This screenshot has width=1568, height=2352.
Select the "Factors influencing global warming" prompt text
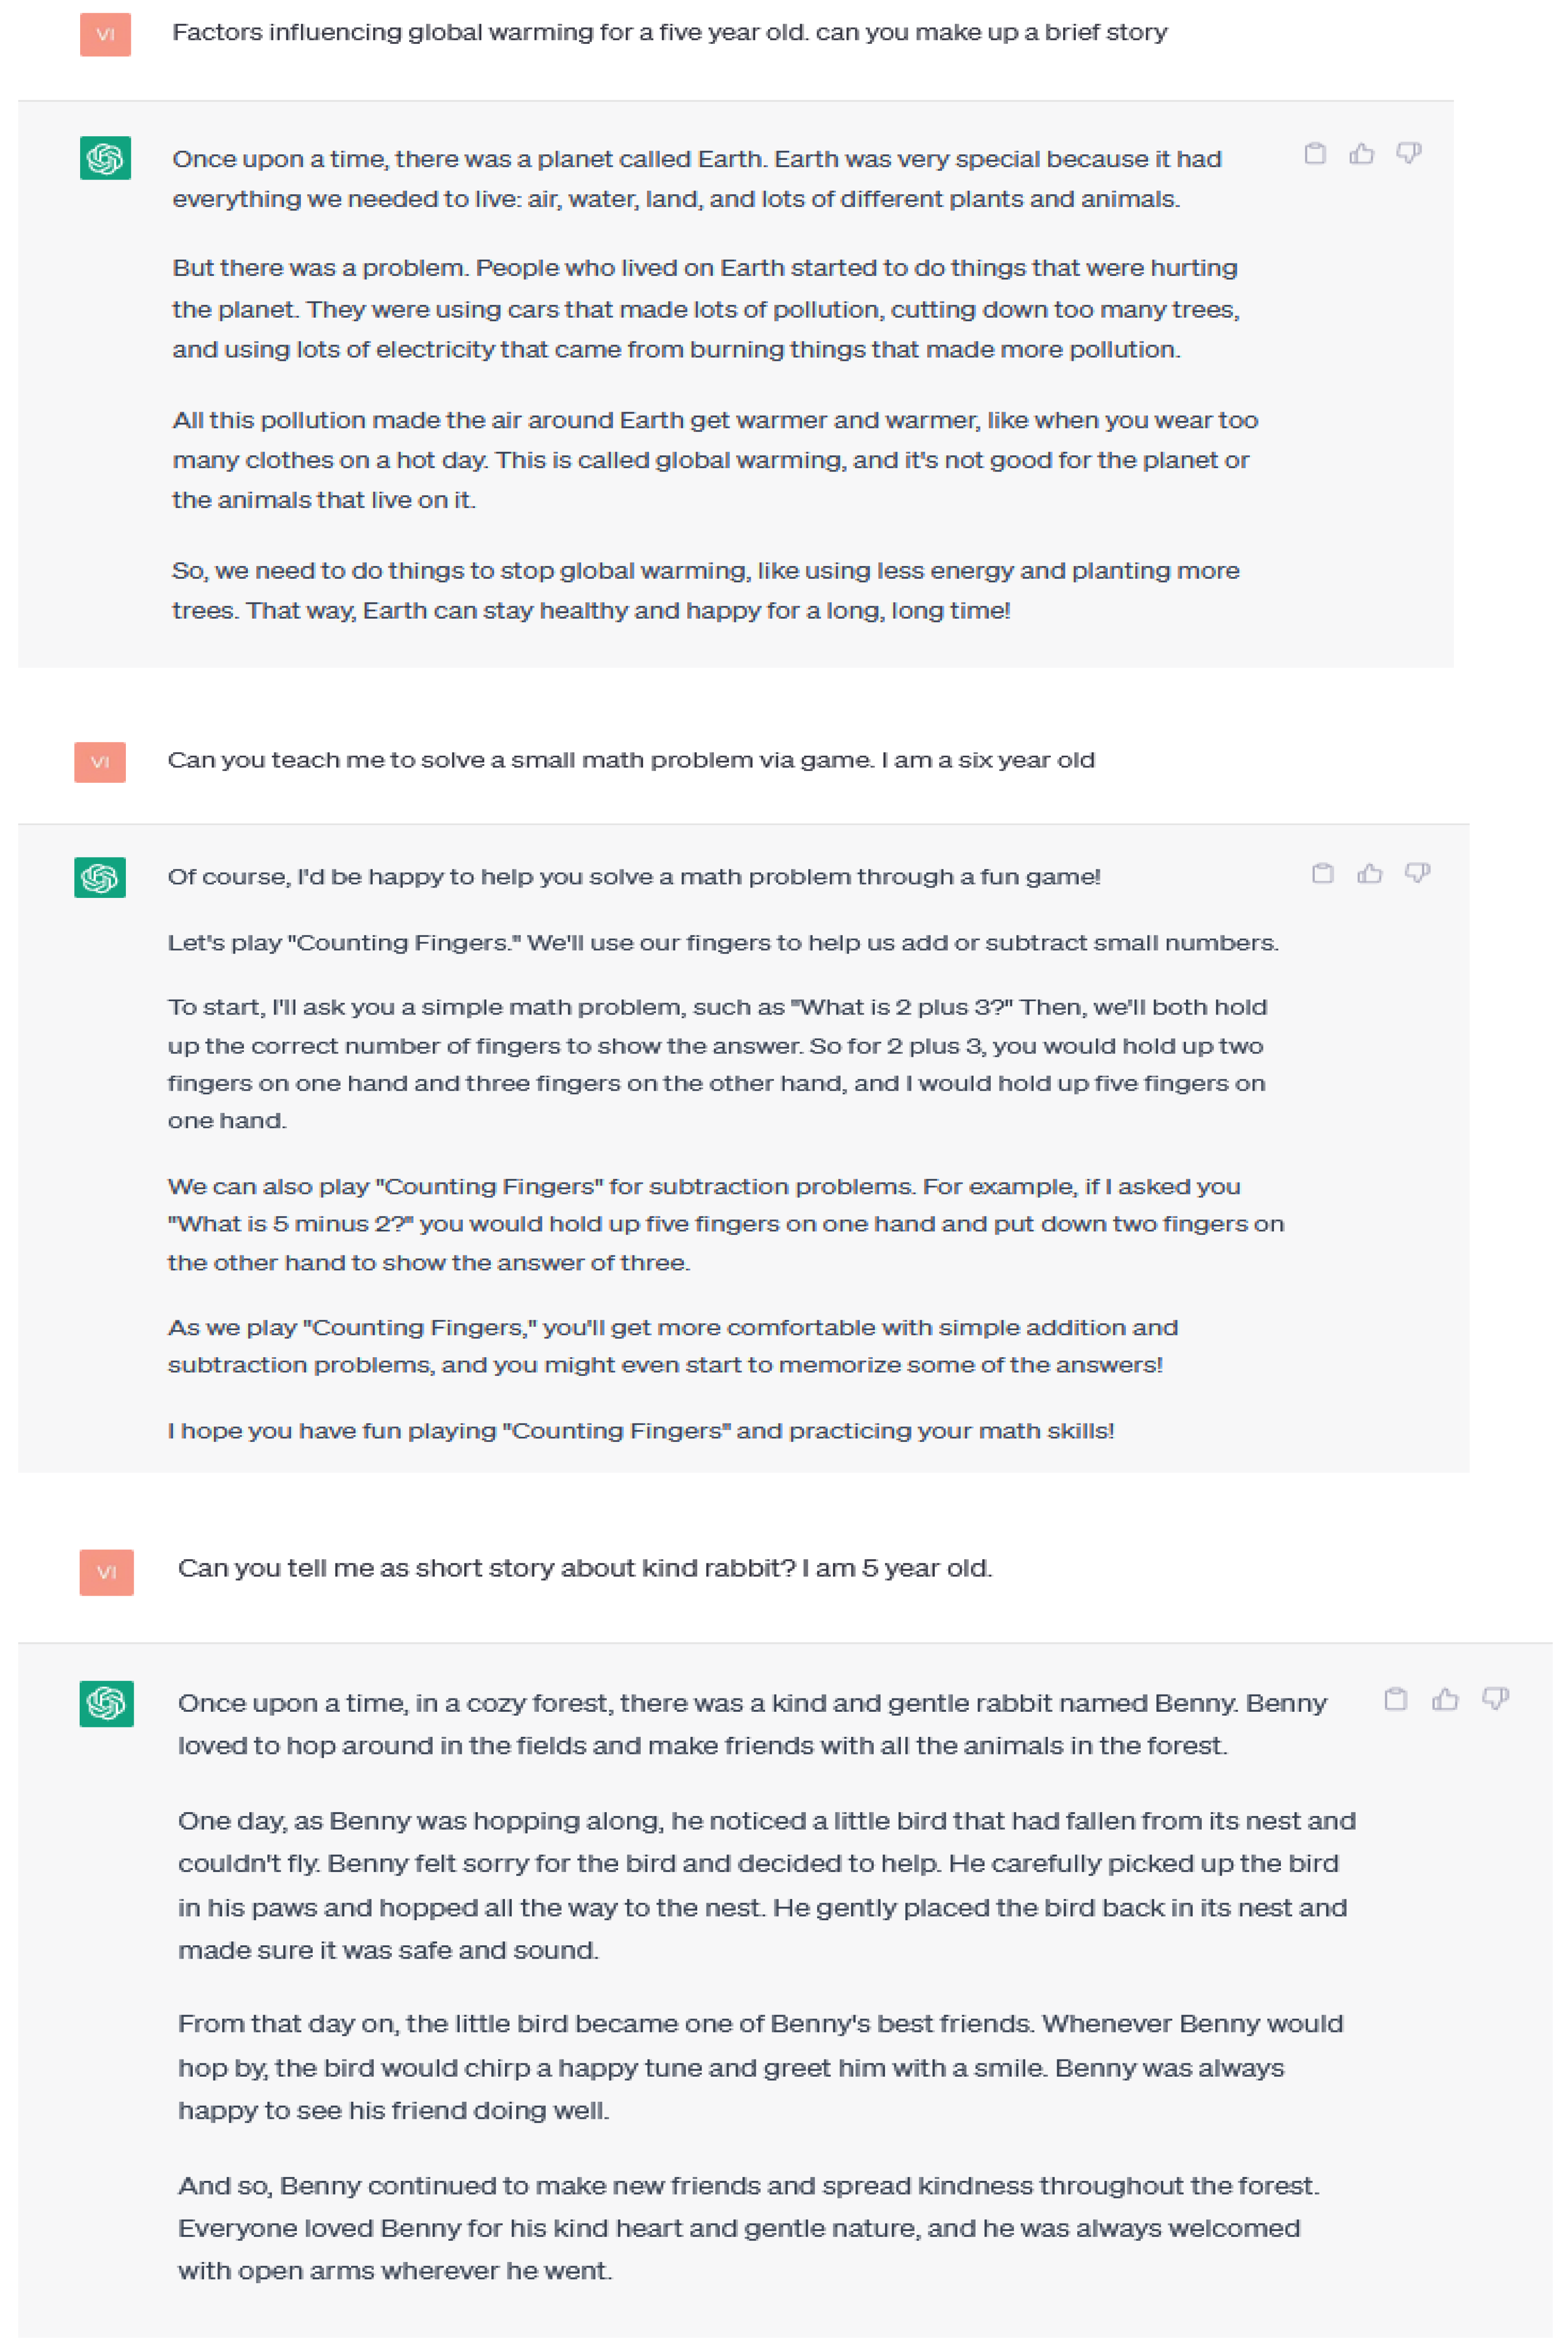coord(669,32)
